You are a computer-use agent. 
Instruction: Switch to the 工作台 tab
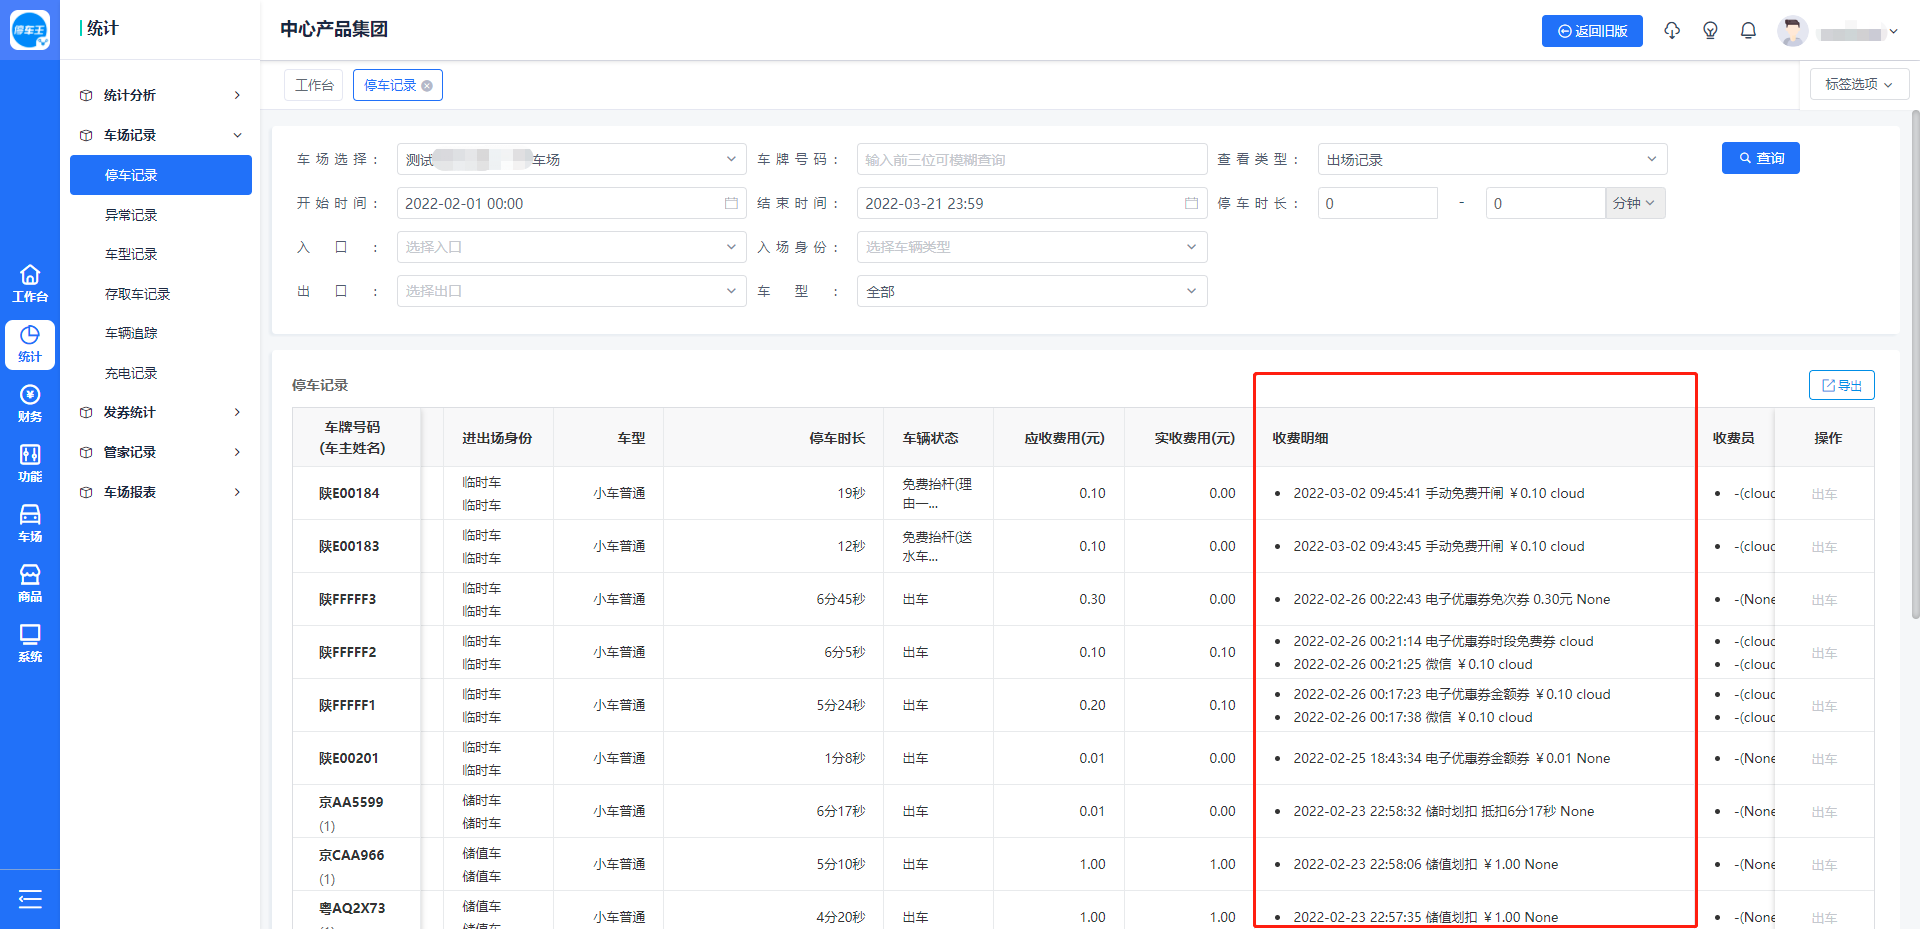pyautogui.click(x=314, y=85)
